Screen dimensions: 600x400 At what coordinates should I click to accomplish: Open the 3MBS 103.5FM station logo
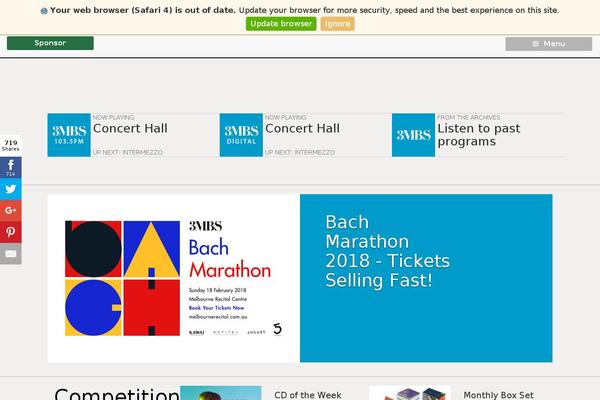tap(69, 135)
